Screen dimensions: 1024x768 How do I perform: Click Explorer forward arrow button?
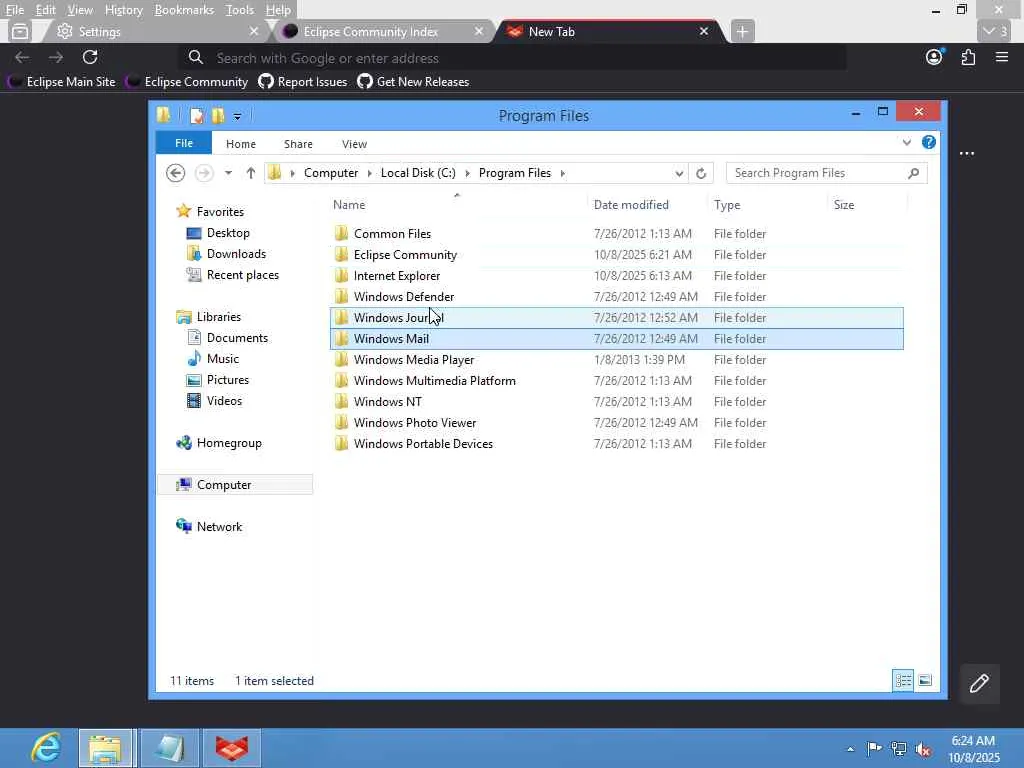[204, 173]
